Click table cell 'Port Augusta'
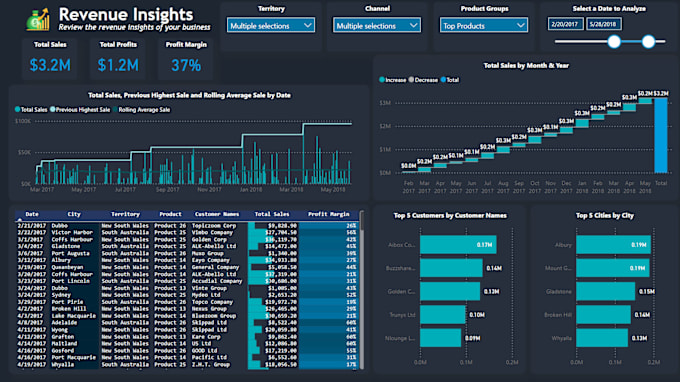 pos(70,253)
